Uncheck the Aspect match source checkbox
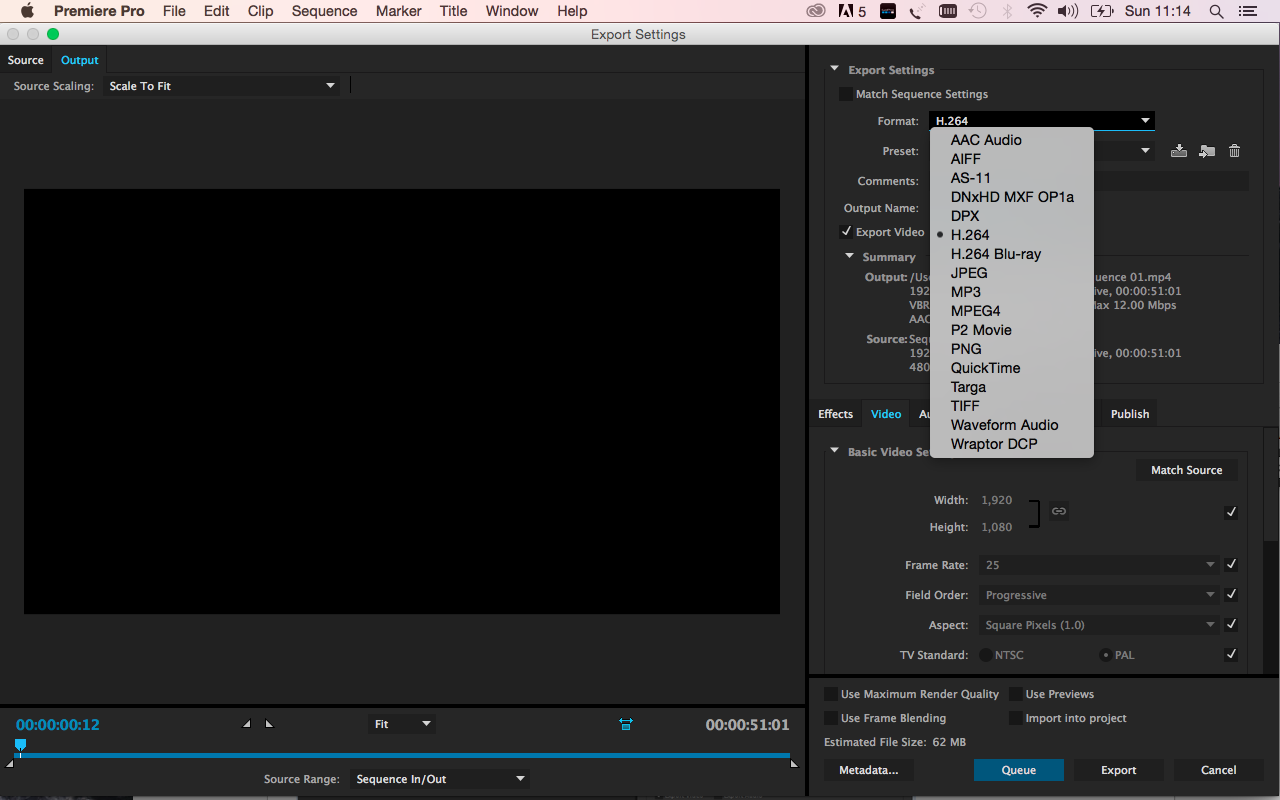 click(x=1231, y=625)
